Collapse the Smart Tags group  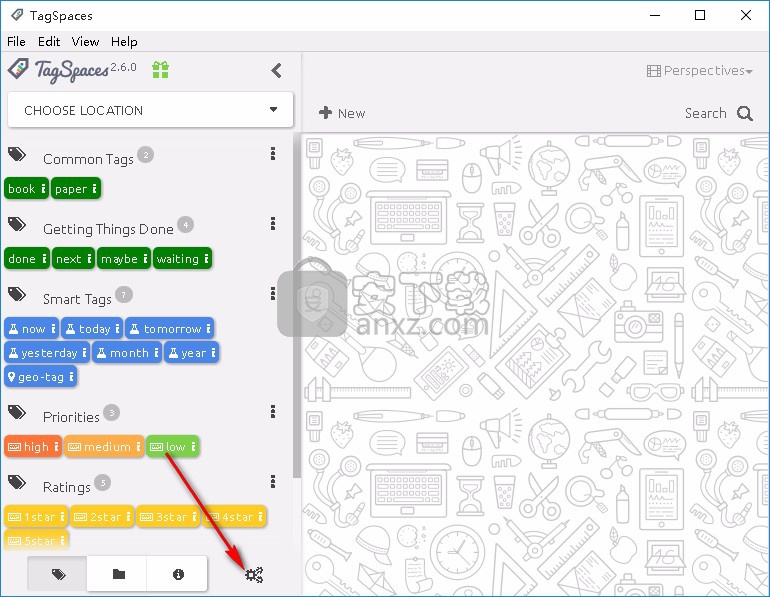tap(17, 295)
